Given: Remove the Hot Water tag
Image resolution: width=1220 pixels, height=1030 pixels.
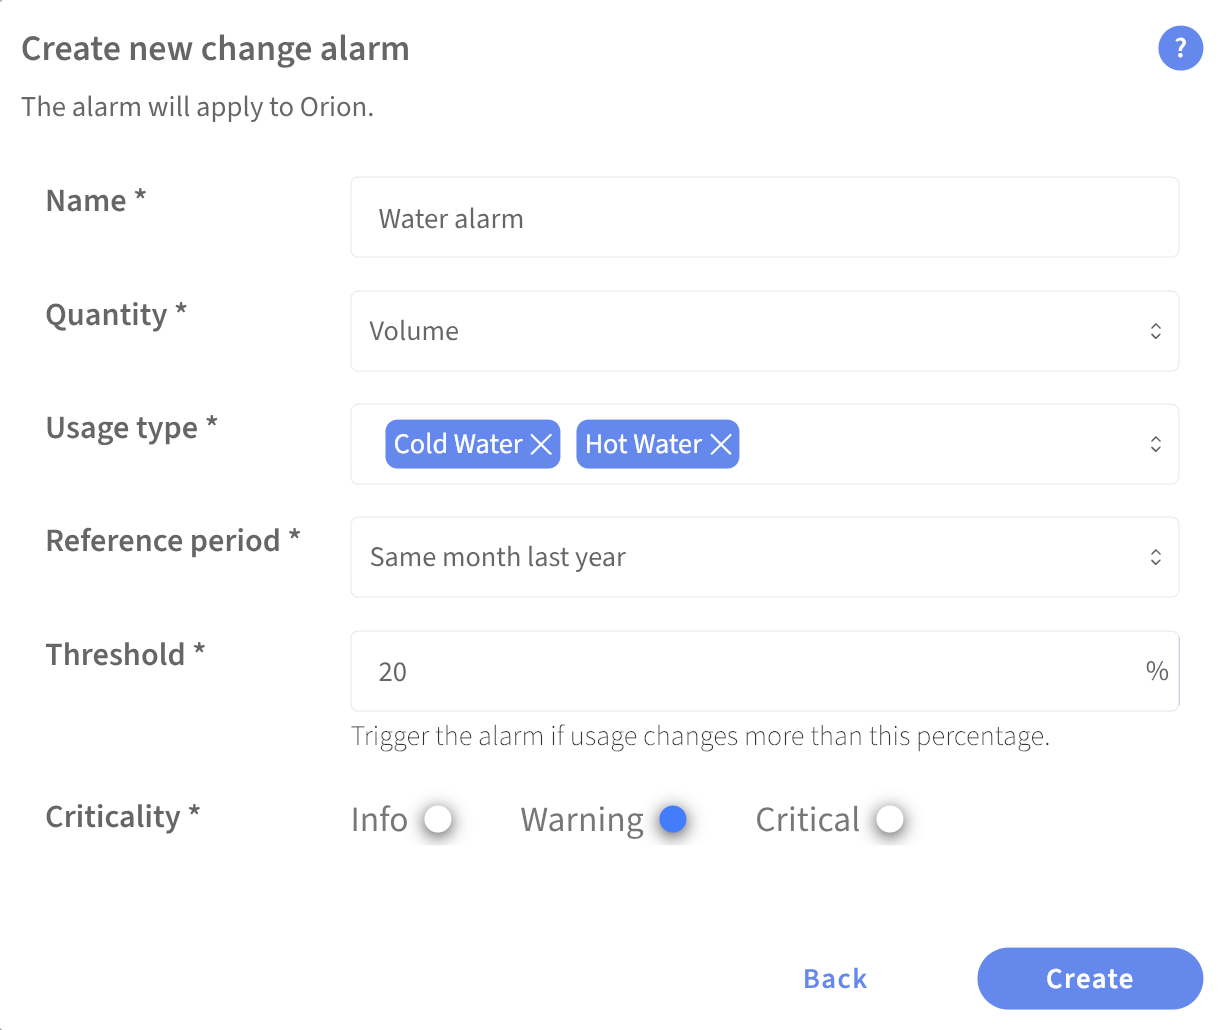Looking at the screenshot, I should pos(721,444).
